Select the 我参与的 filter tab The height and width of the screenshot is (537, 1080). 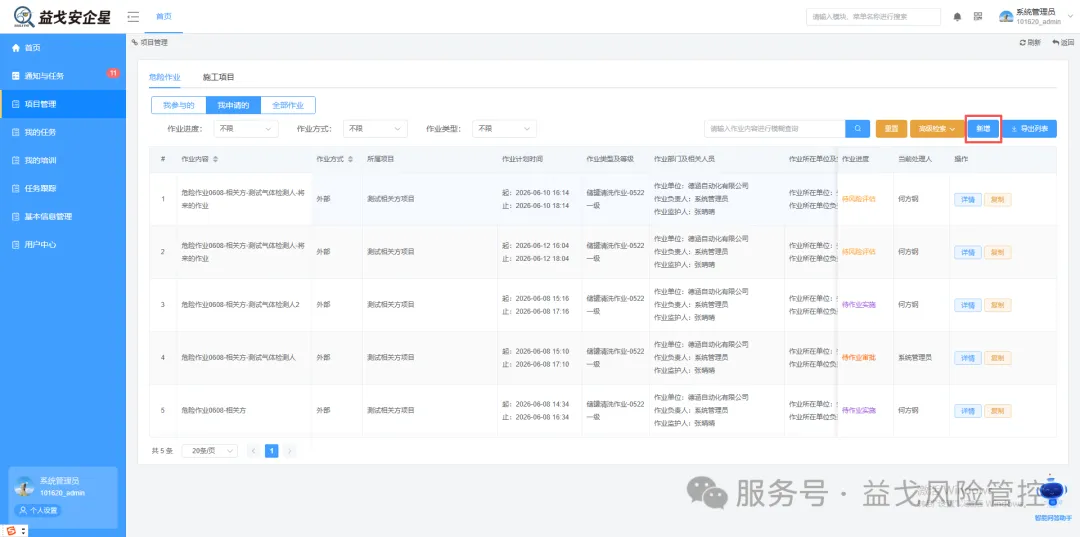tap(178, 105)
